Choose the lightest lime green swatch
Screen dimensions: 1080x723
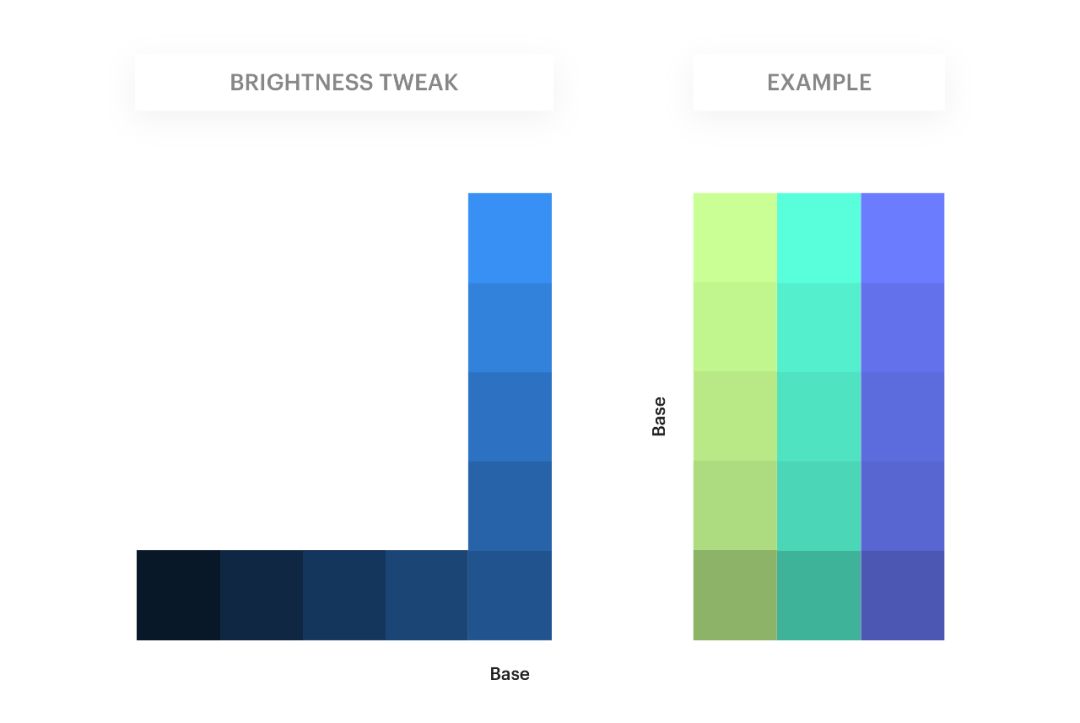[x=735, y=238]
